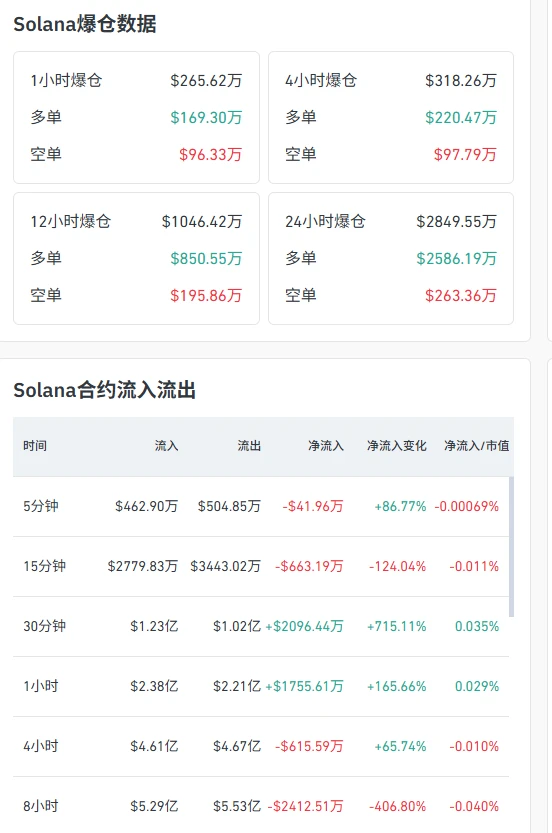Click the $2849.55万 total value
Viewport: 552px width, 833px height.
coord(456,221)
